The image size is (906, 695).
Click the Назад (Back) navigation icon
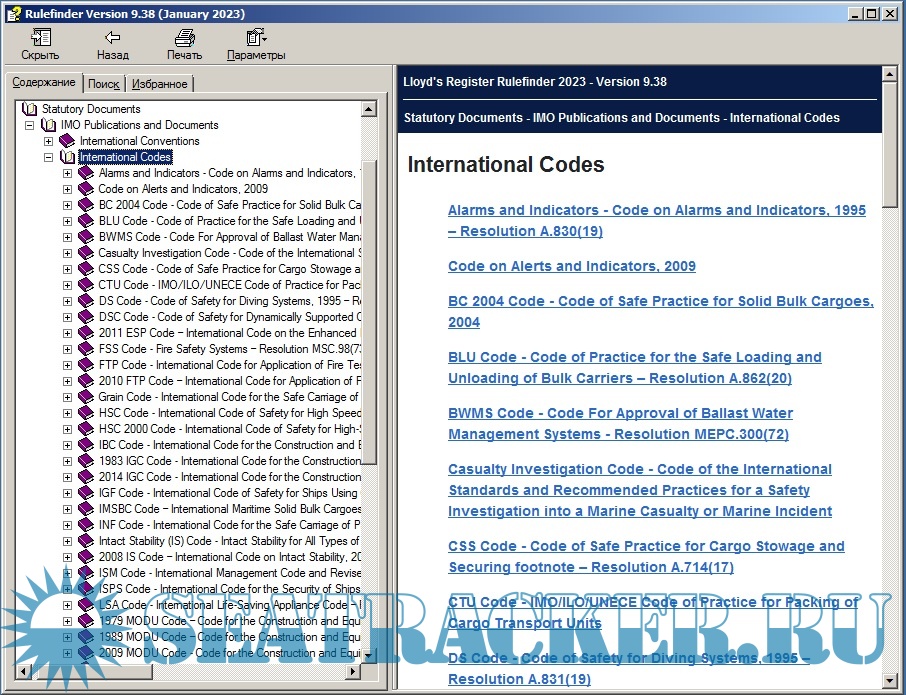click(112, 38)
